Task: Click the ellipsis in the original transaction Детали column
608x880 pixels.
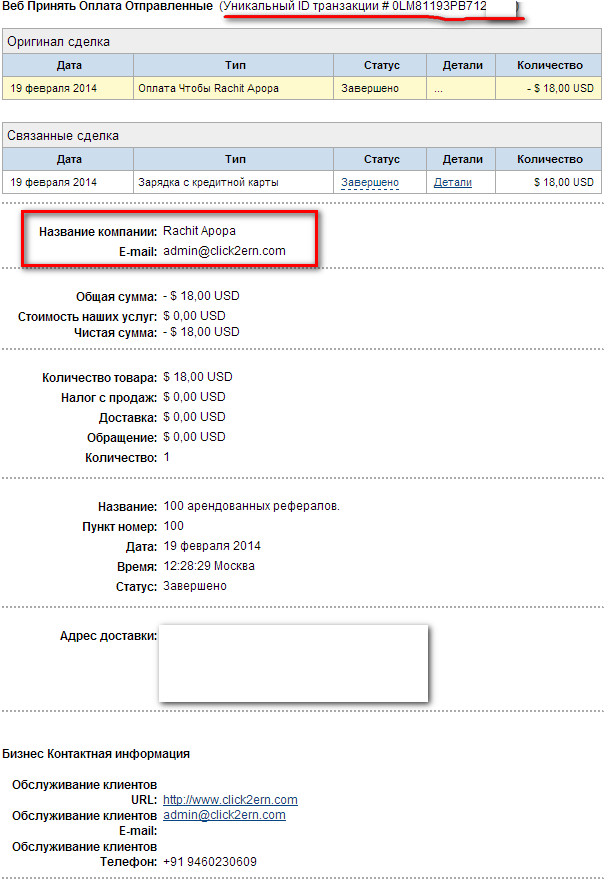Action: pos(438,88)
